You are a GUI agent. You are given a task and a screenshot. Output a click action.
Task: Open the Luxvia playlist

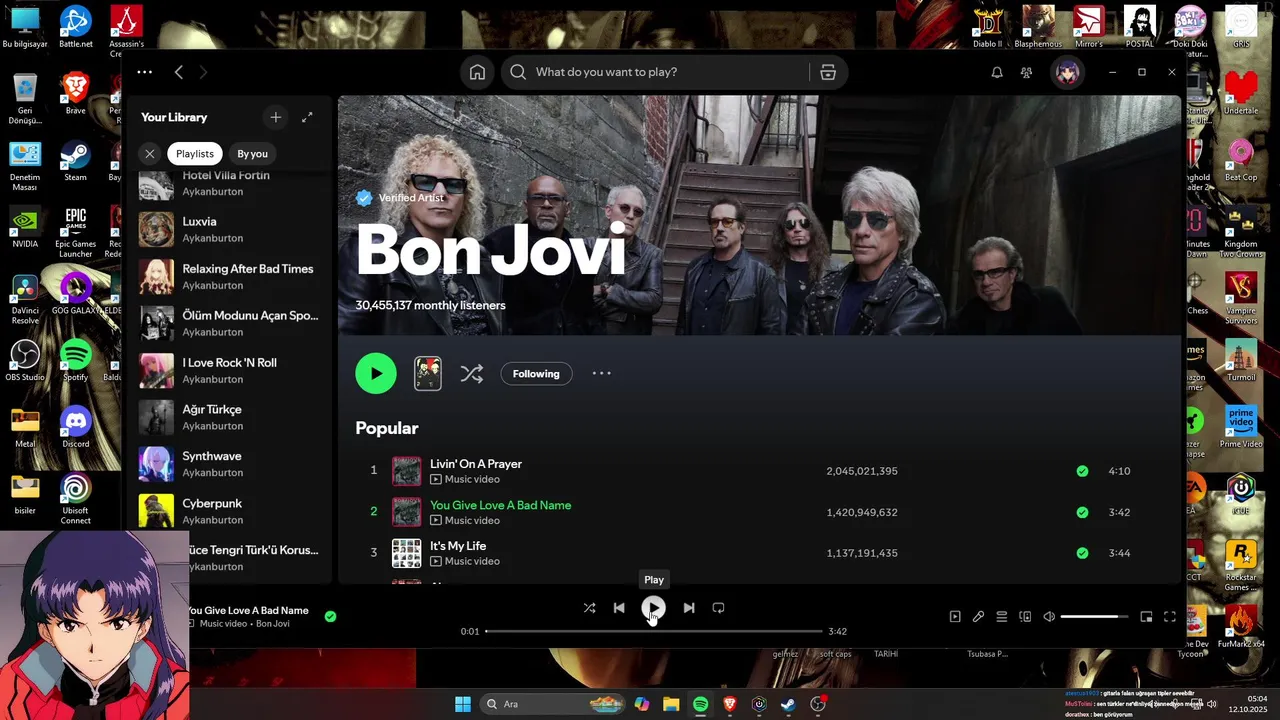pyautogui.click(x=230, y=229)
